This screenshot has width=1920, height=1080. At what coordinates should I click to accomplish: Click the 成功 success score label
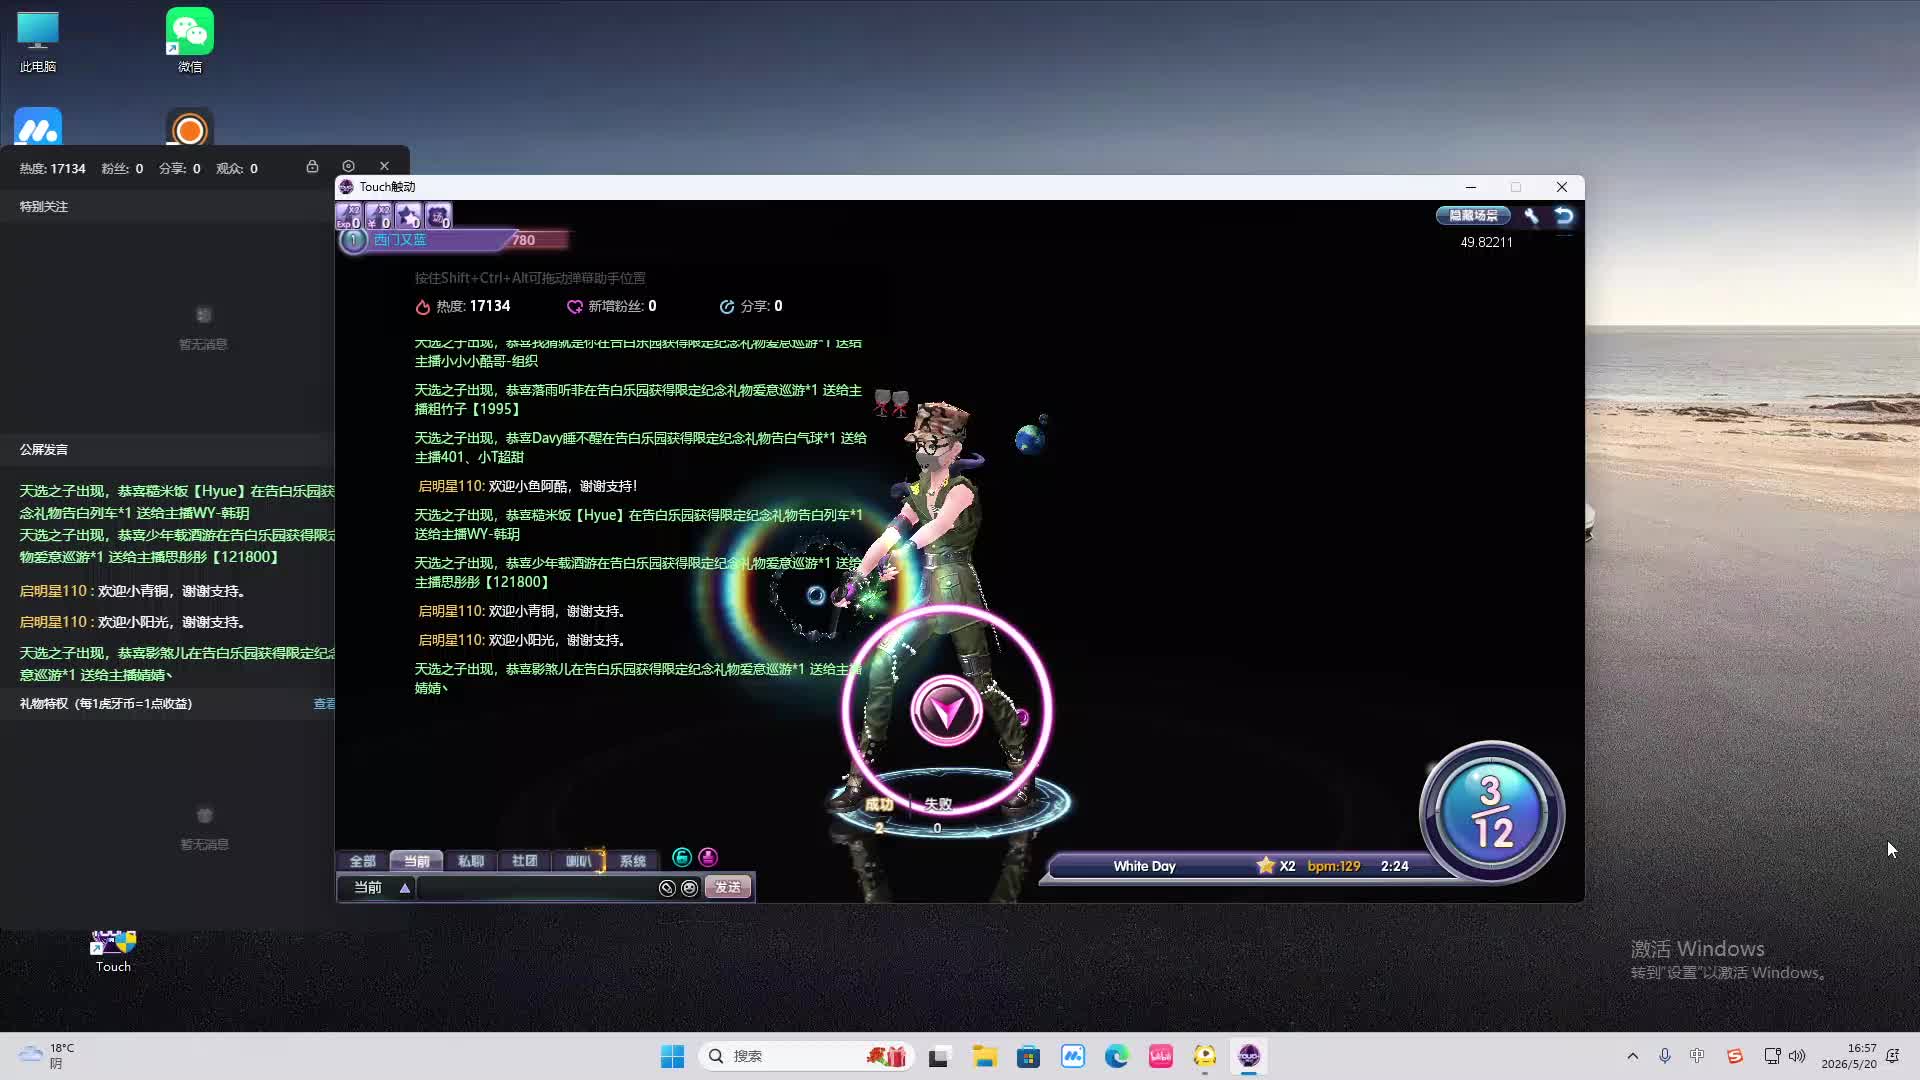point(879,805)
